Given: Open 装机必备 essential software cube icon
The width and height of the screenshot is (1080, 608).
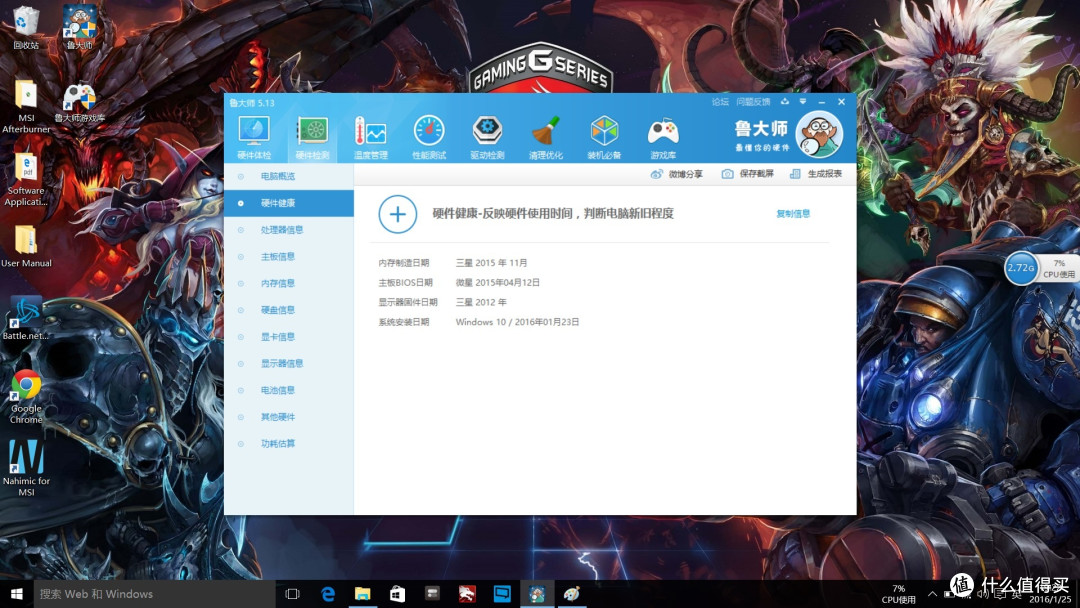Looking at the screenshot, I should [604, 138].
